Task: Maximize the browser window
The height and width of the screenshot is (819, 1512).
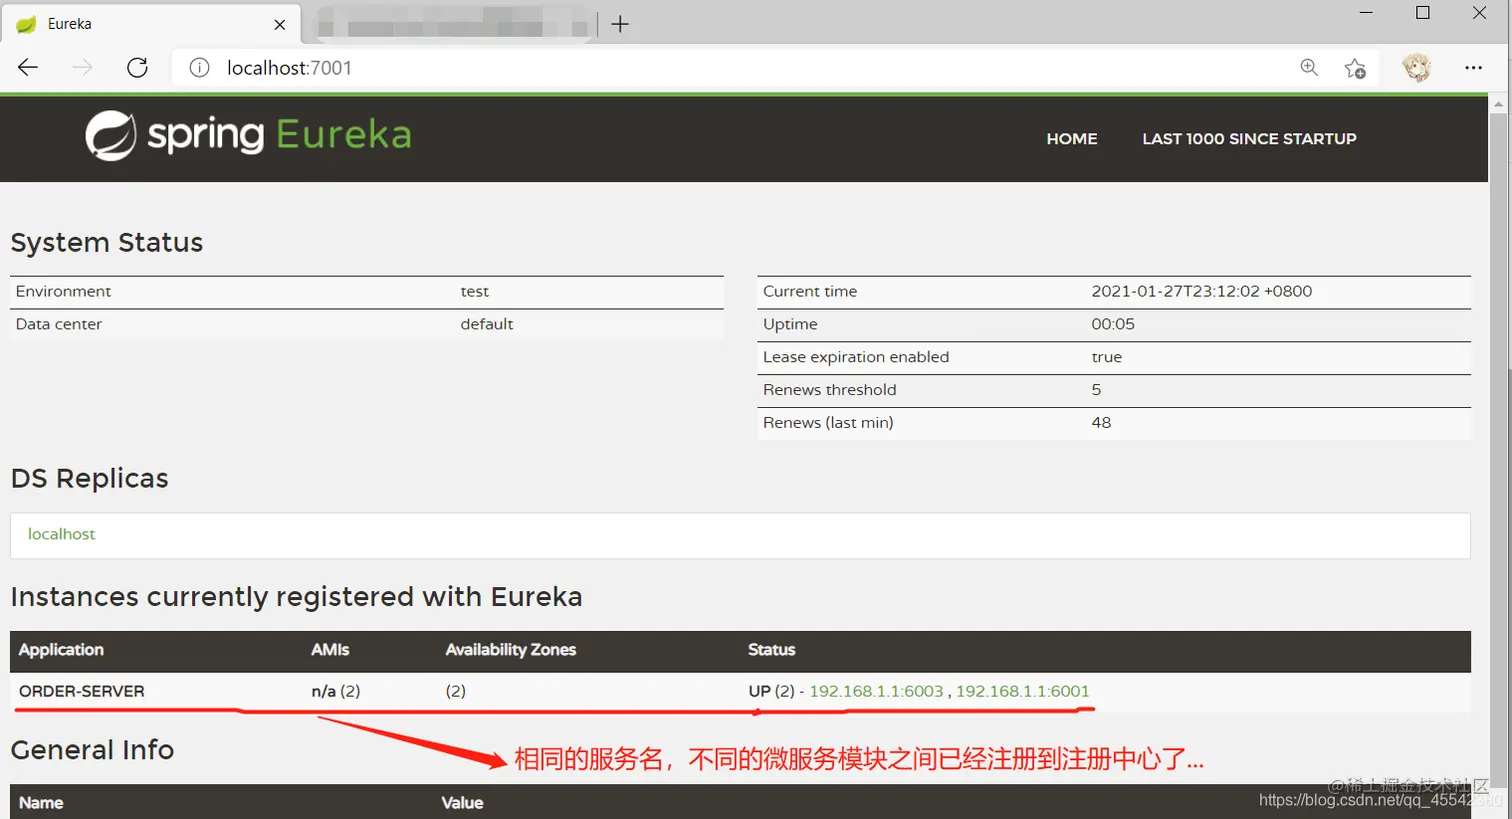Action: tap(1423, 12)
